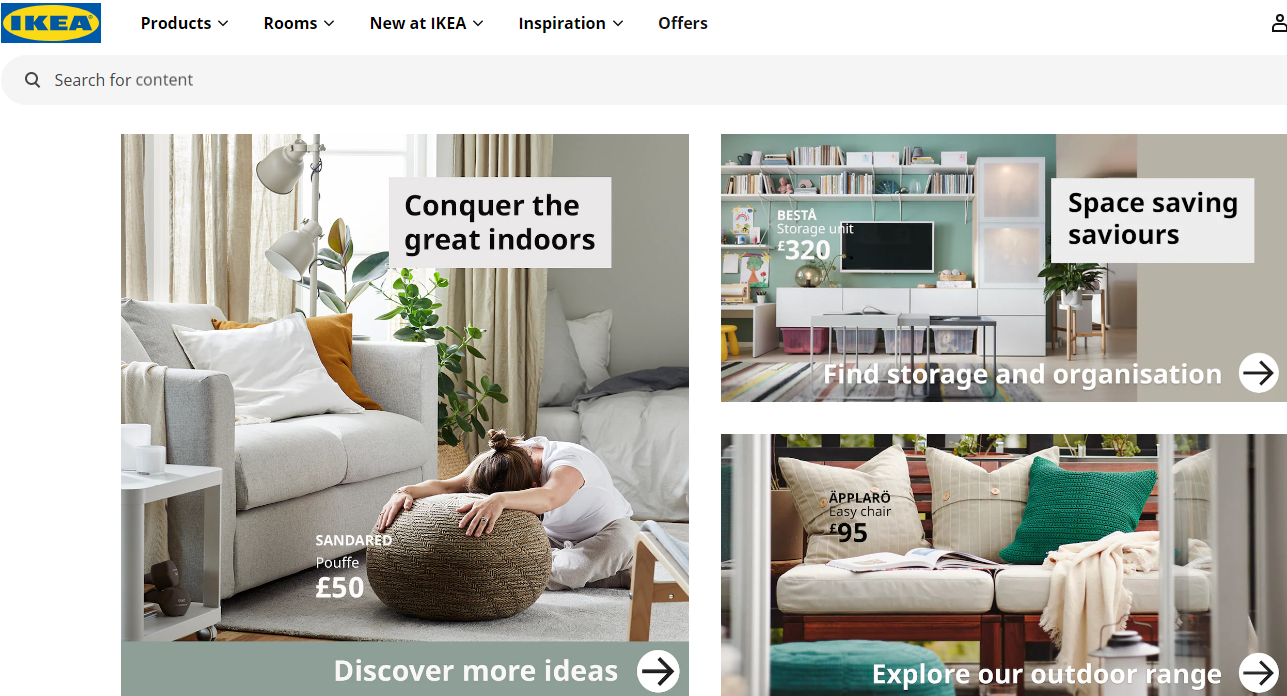Go to the Offers page
This screenshot has width=1287, height=696.
pyautogui.click(x=683, y=23)
